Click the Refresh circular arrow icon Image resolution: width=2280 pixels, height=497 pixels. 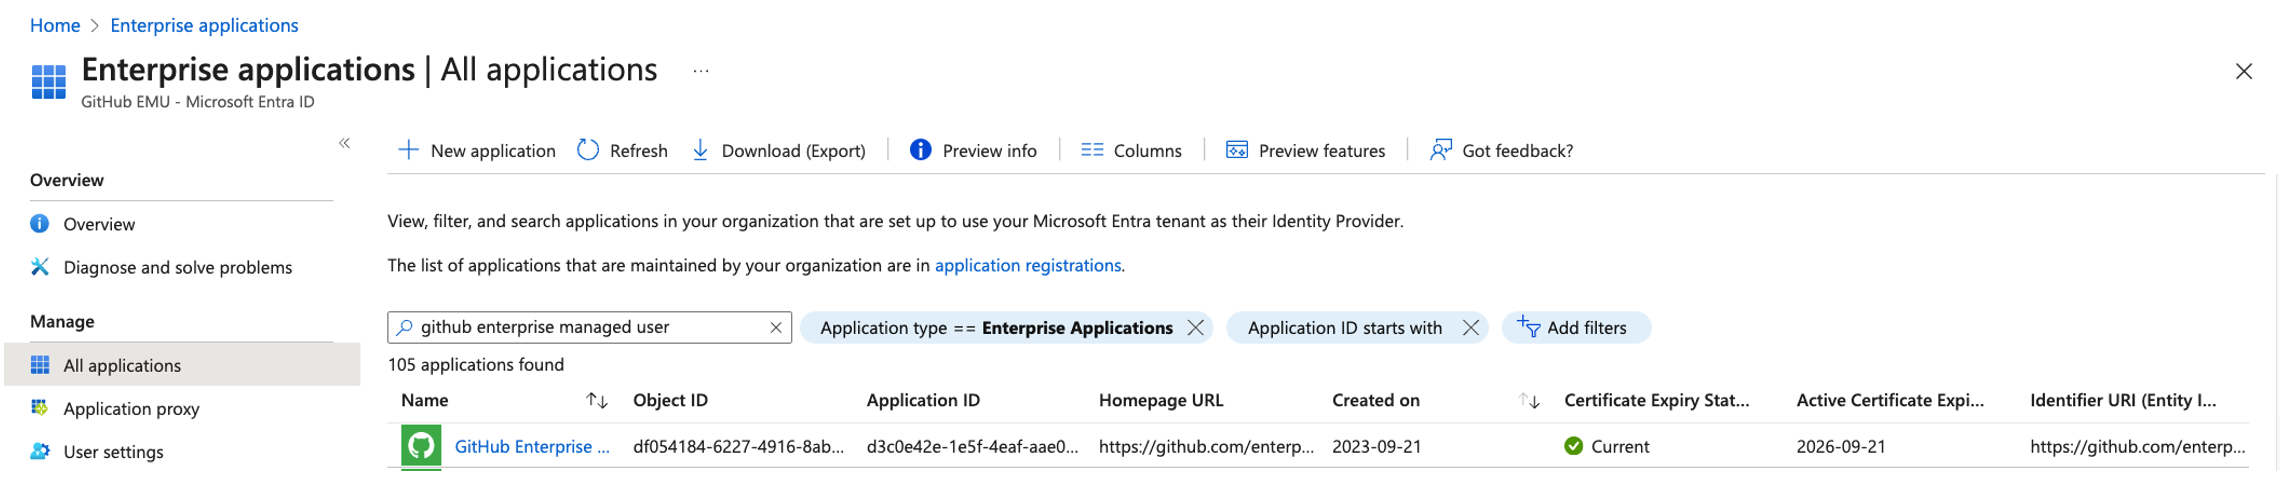click(588, 150)
